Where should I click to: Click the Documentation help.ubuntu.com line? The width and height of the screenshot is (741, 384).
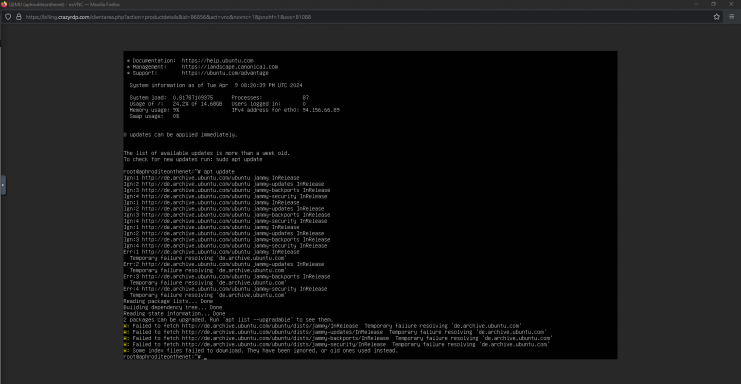click(190, 60)
